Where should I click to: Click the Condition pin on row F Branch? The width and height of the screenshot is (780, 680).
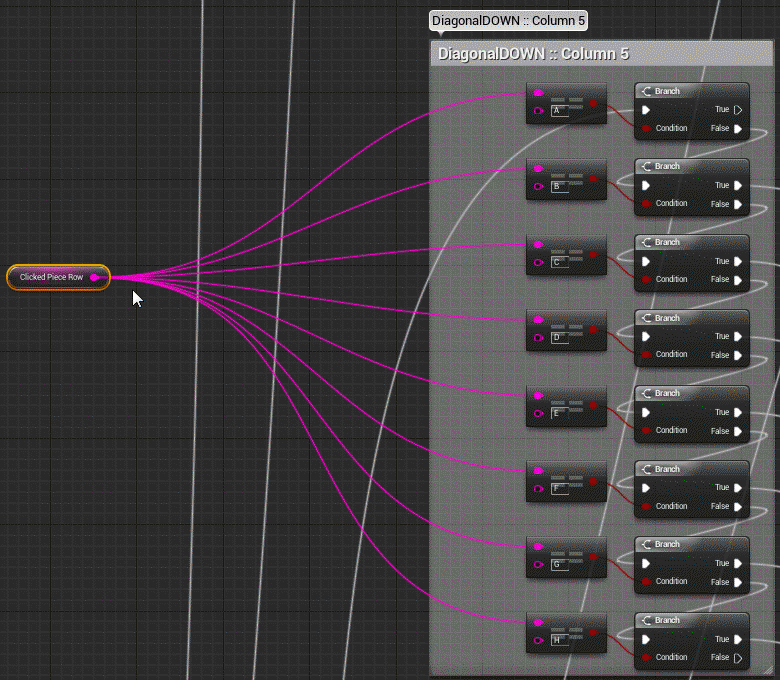click(x=646, y=506)
